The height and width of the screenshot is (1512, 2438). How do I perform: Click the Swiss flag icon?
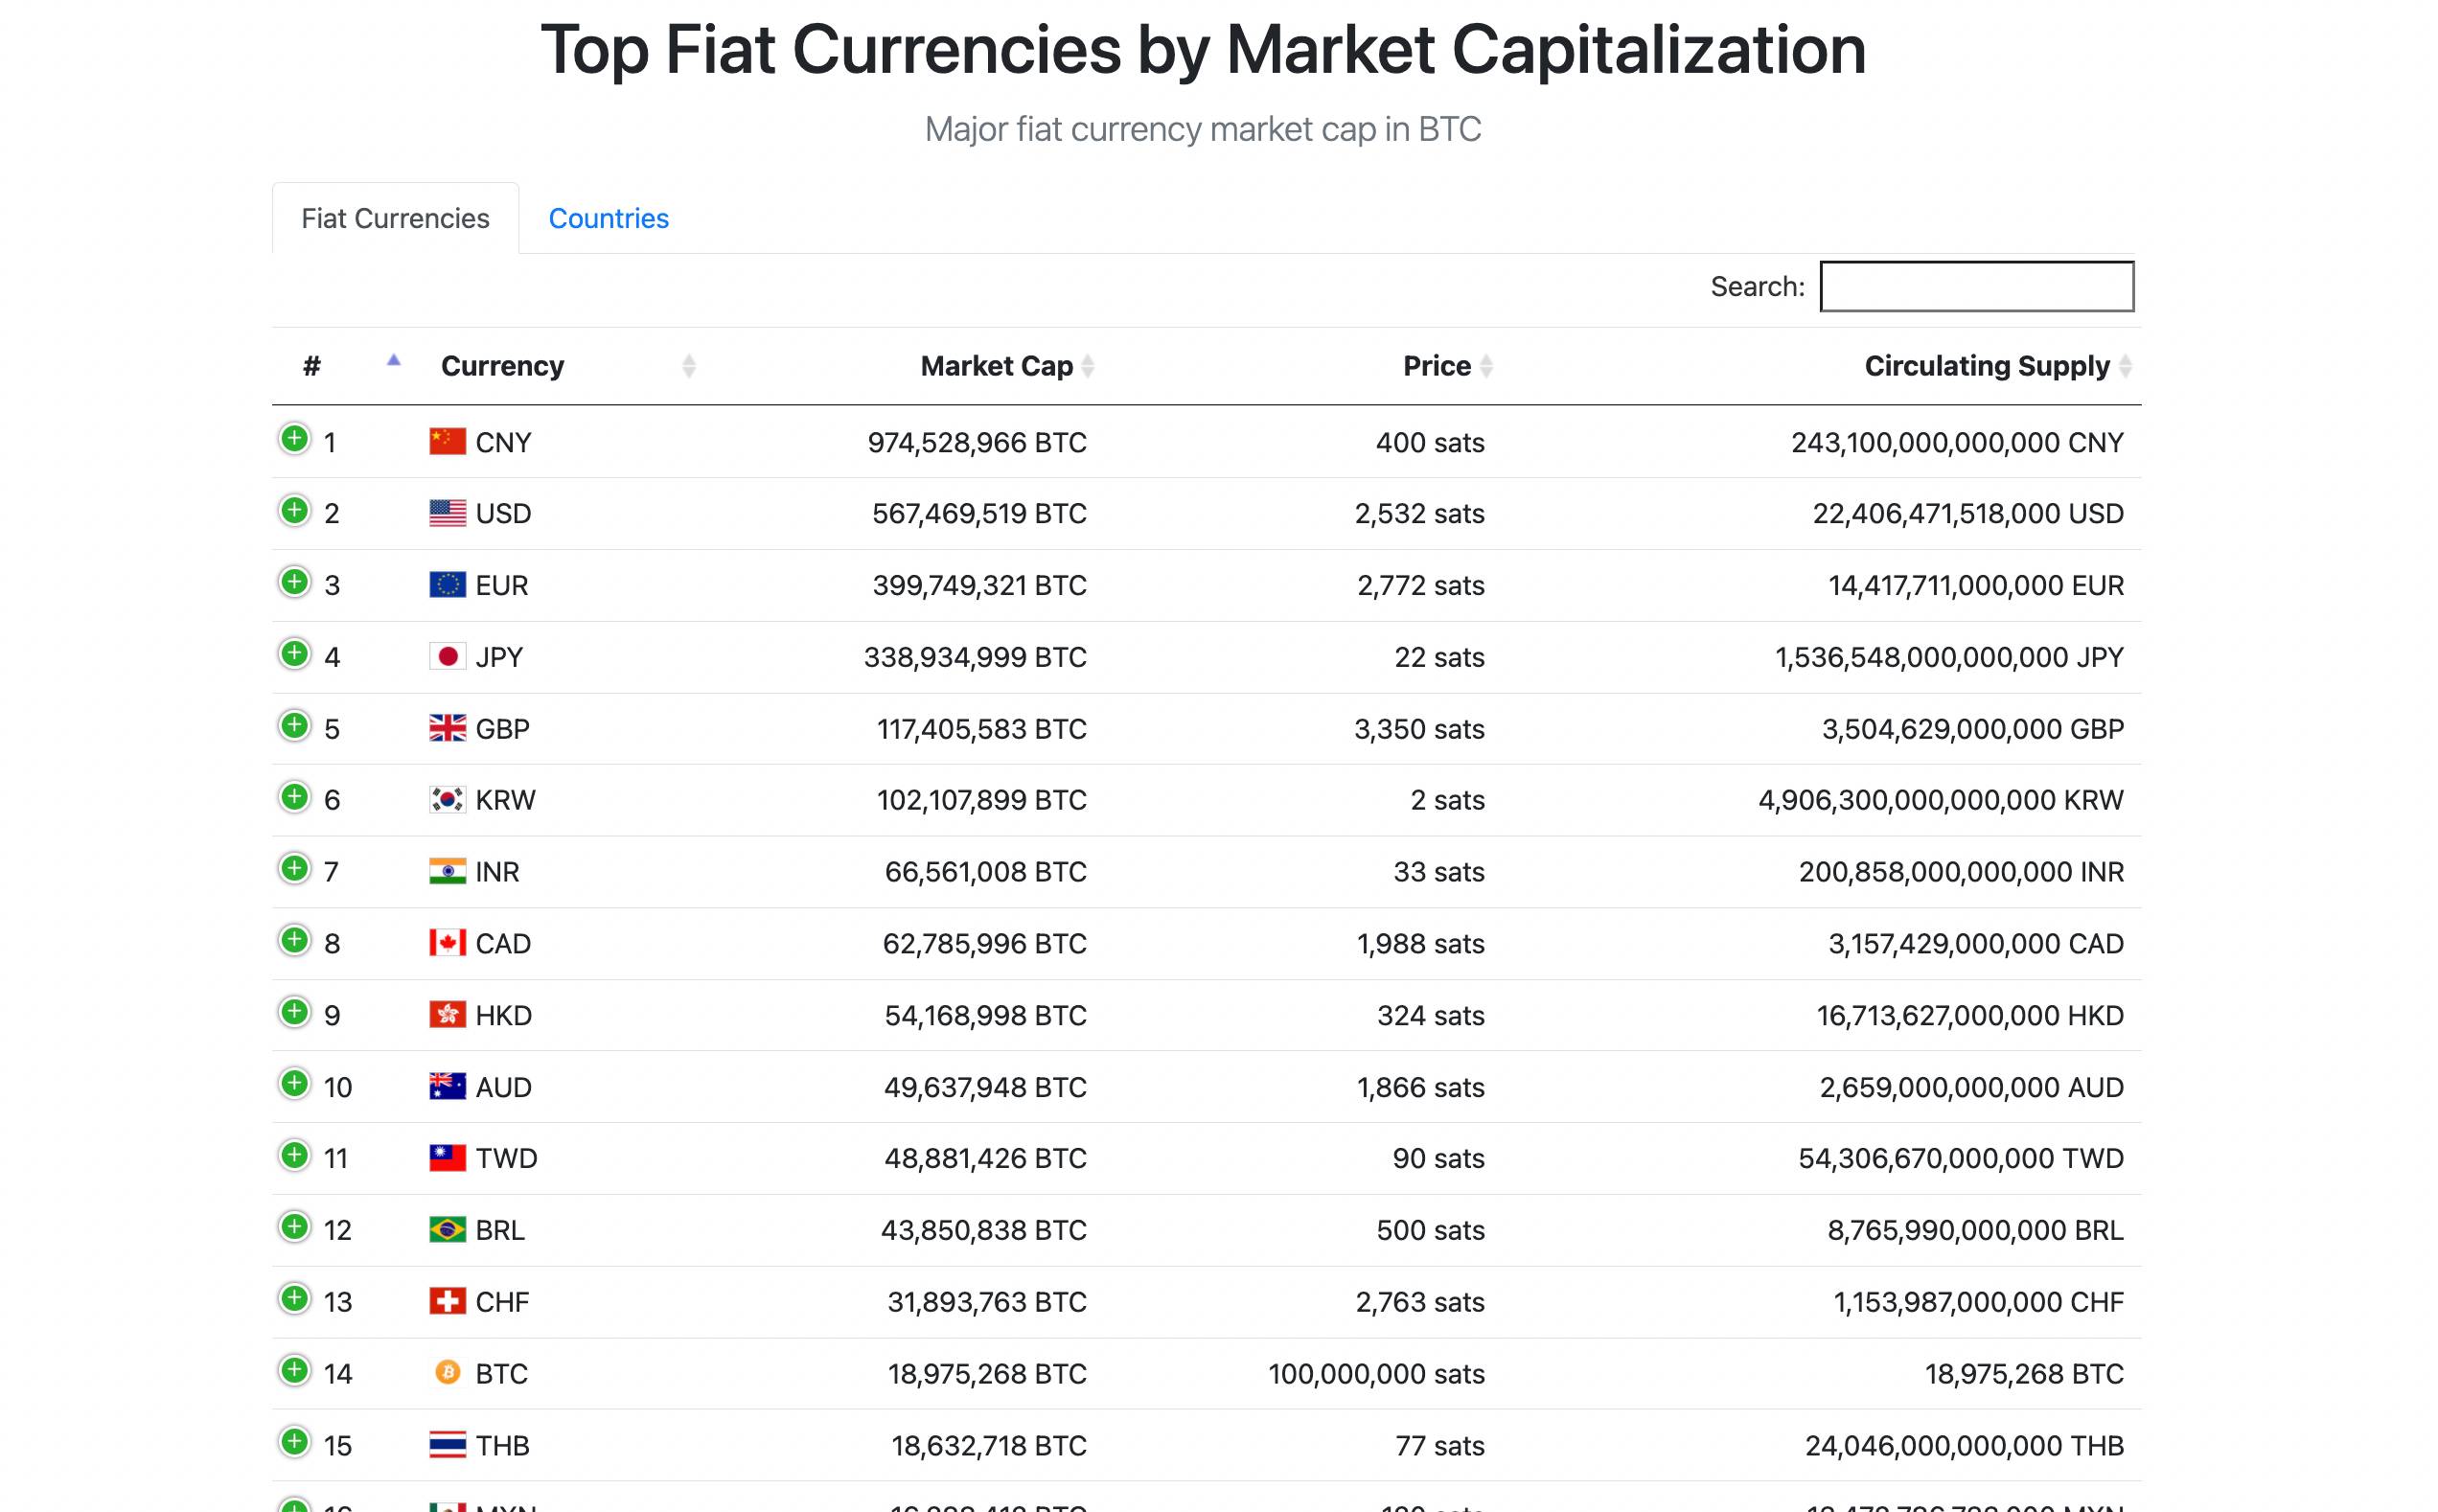click(x=447, y=1301)
